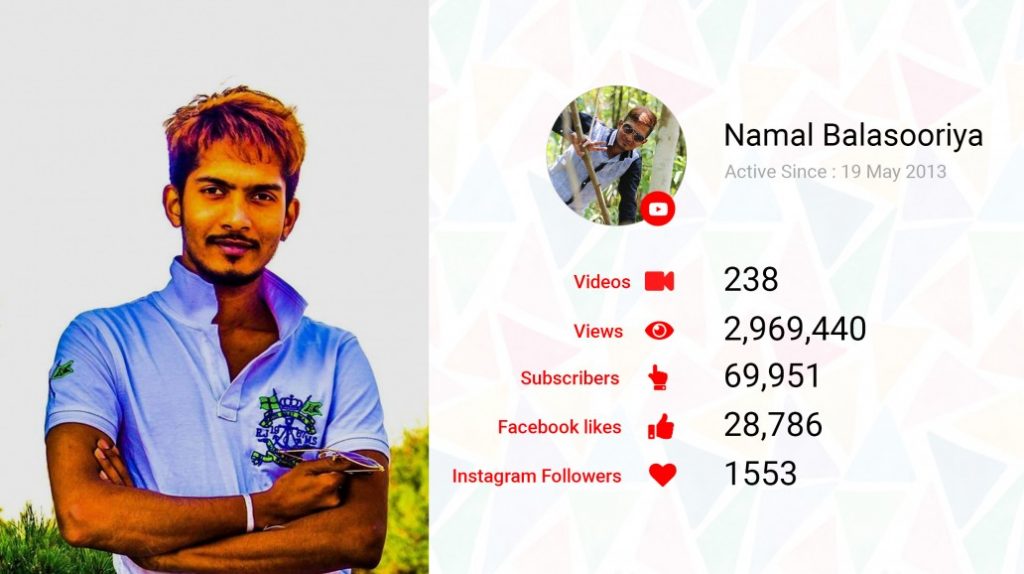
Task: Click the 2,969,440 views number
Action: [x=795, y=328]
